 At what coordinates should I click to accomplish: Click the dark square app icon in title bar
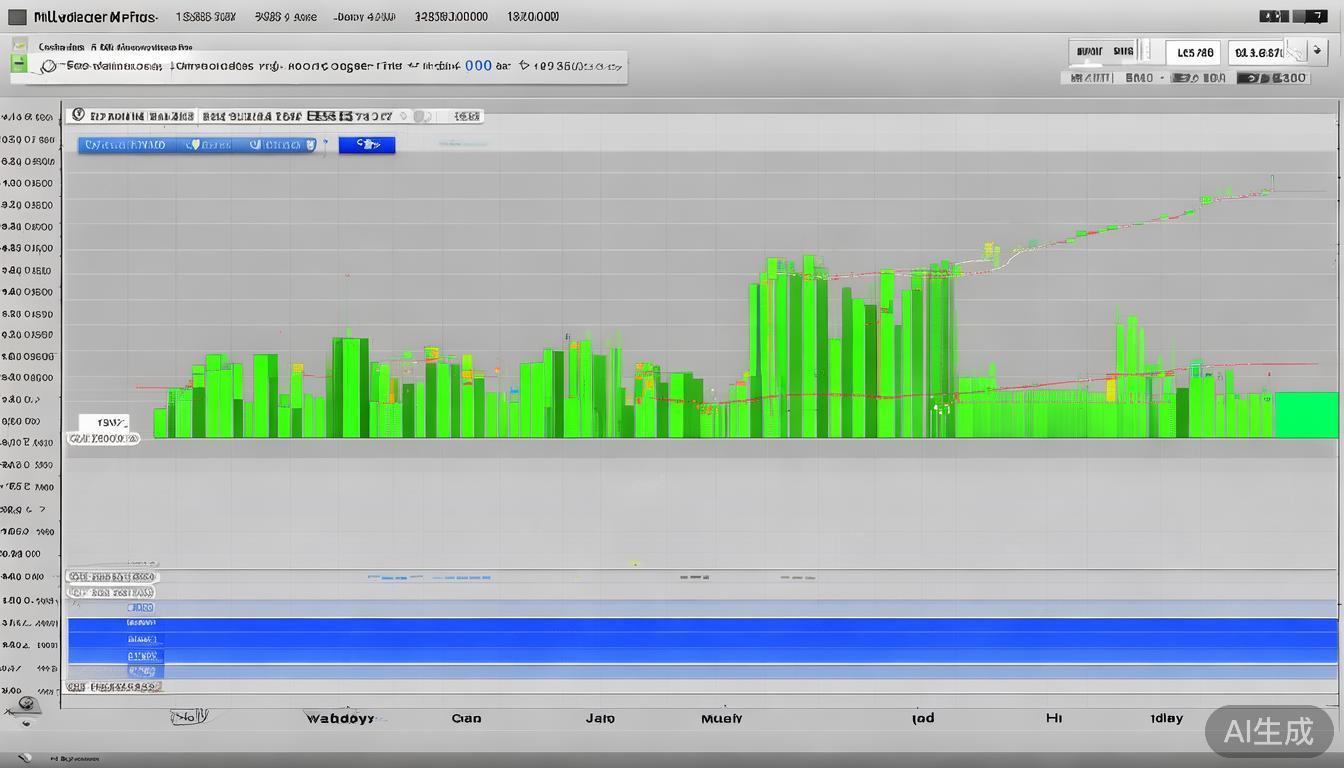(x=17, y=17)
